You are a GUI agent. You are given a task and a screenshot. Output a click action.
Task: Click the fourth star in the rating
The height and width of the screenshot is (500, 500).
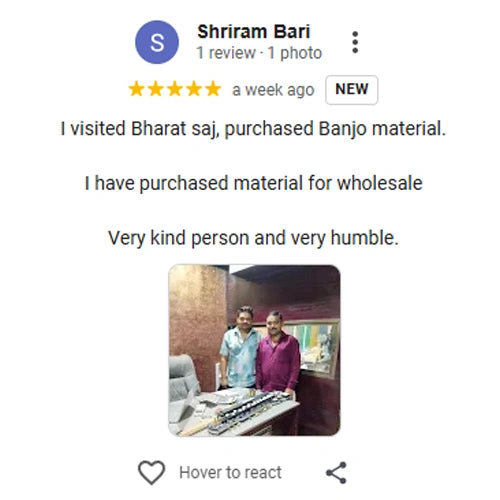[194, 89]
